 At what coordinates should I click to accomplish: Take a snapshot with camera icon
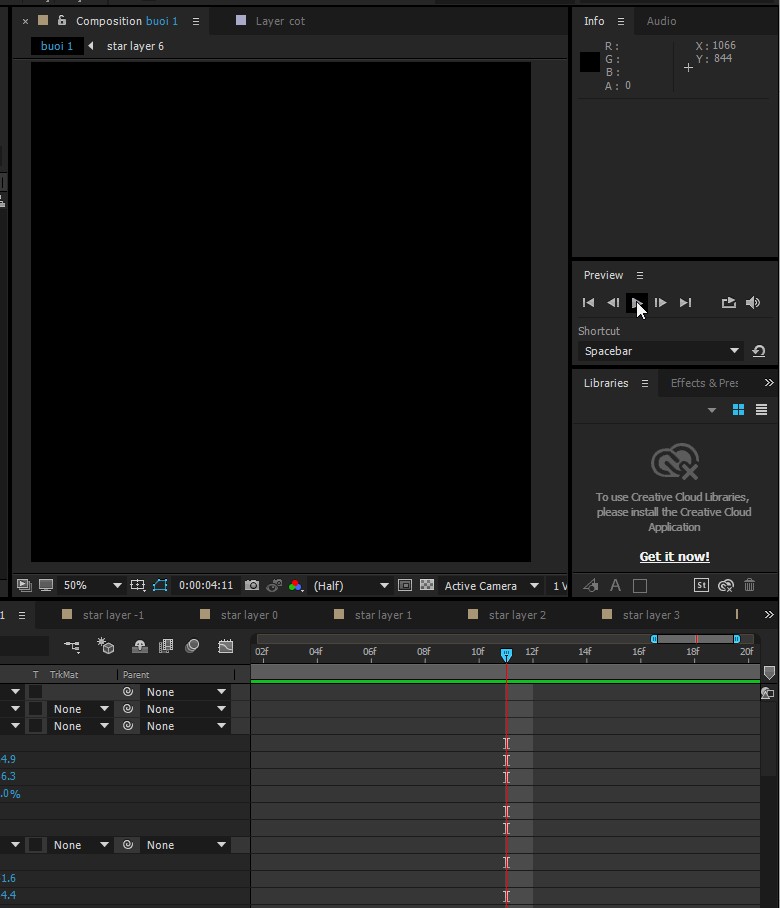tap(252, 585)
